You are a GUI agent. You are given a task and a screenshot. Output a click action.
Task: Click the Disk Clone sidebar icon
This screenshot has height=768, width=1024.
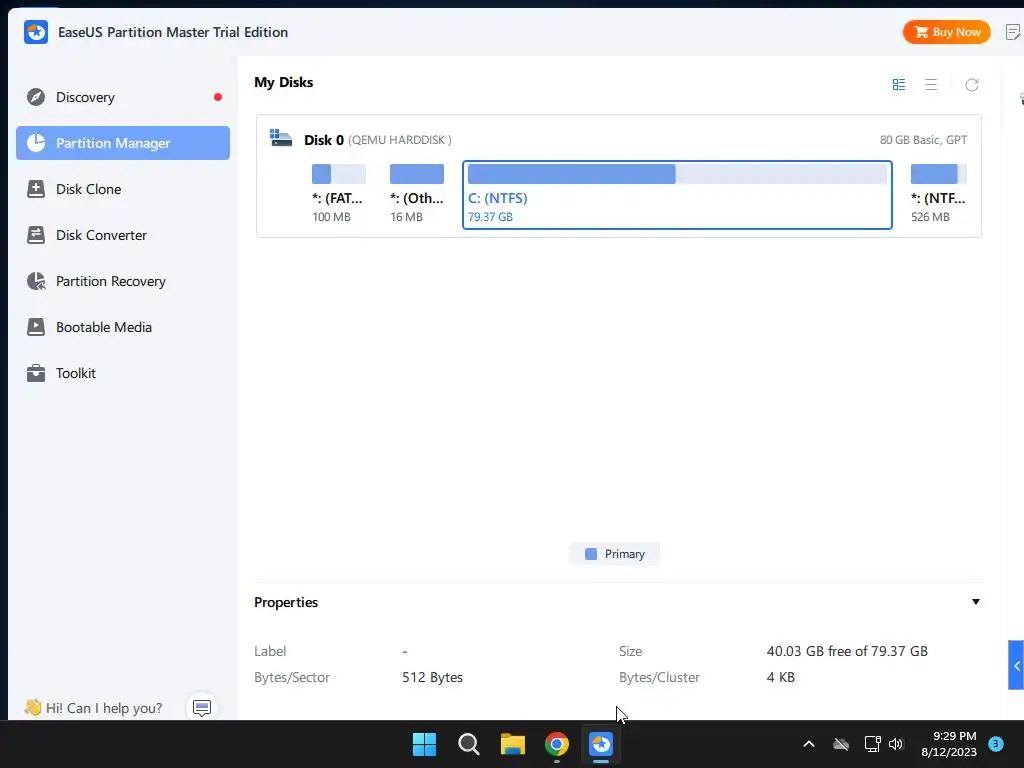point(36,189)
